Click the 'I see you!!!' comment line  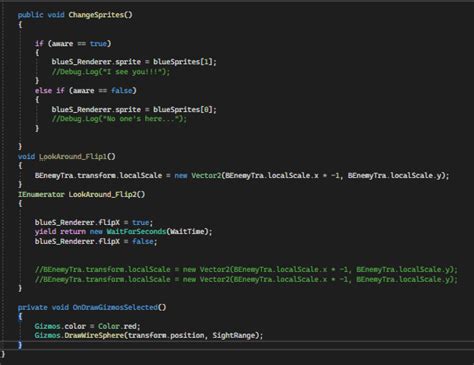point(111,72)
